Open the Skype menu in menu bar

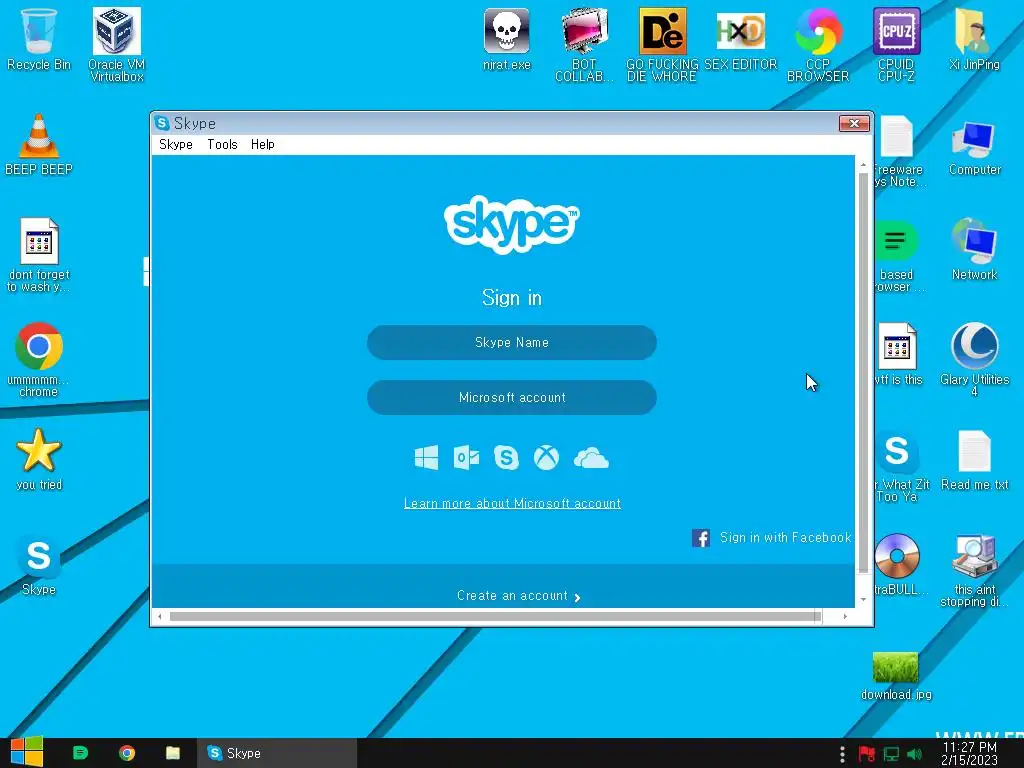pyautogui.click(x=176, y=144)
